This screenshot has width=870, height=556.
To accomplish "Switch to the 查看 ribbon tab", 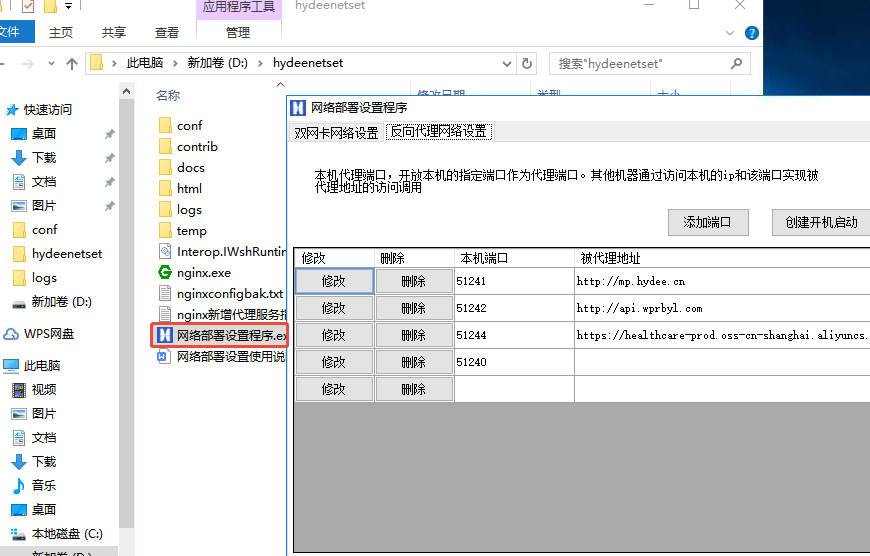I will click(x=167, y=33).
